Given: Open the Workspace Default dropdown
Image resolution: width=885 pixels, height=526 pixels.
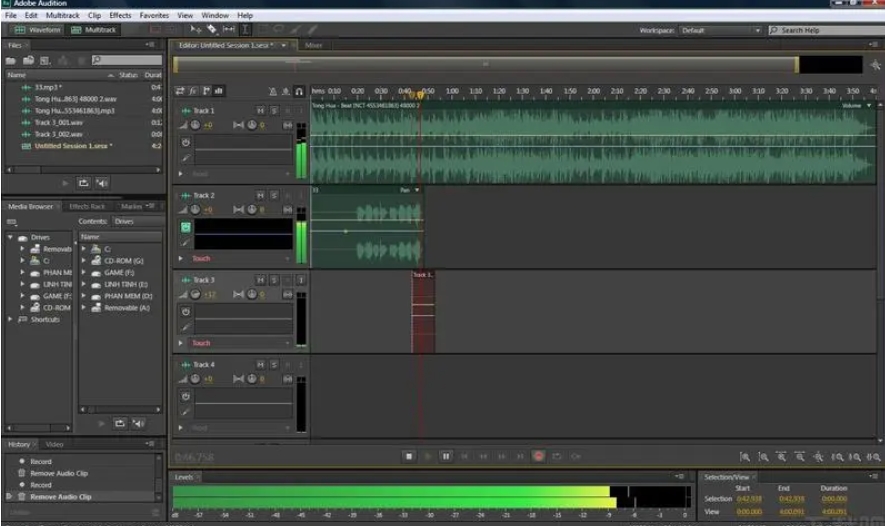Looking at the screenshot, I should [720, 30].
